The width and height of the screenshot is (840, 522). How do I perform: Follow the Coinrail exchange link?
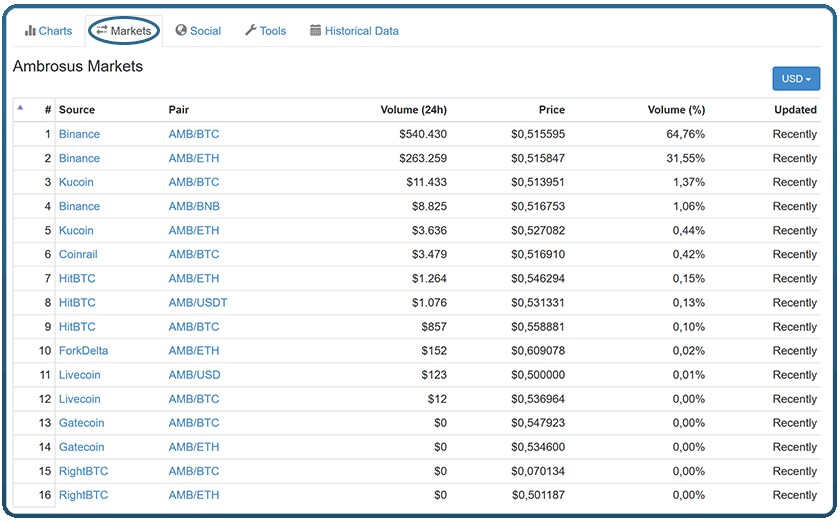click(78, 255)
